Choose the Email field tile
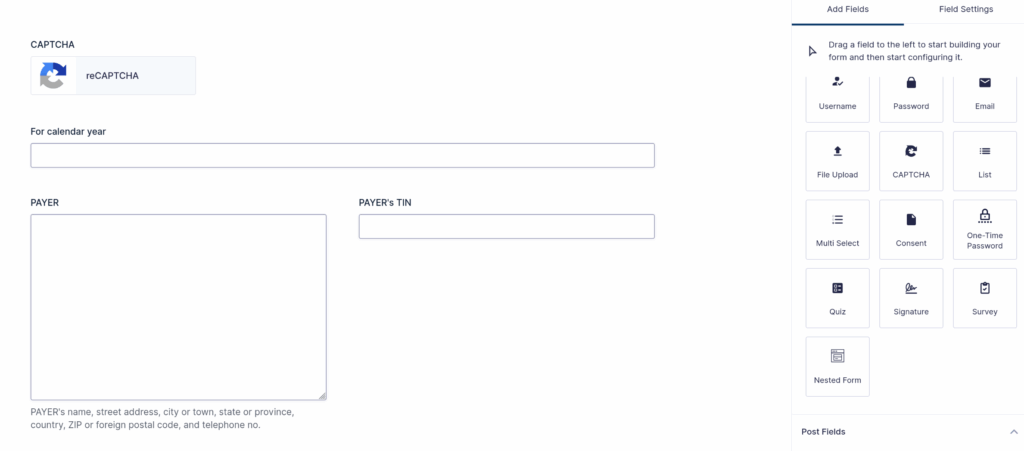Viewport: 1024px width, 451px height. (x=984, y=97)
